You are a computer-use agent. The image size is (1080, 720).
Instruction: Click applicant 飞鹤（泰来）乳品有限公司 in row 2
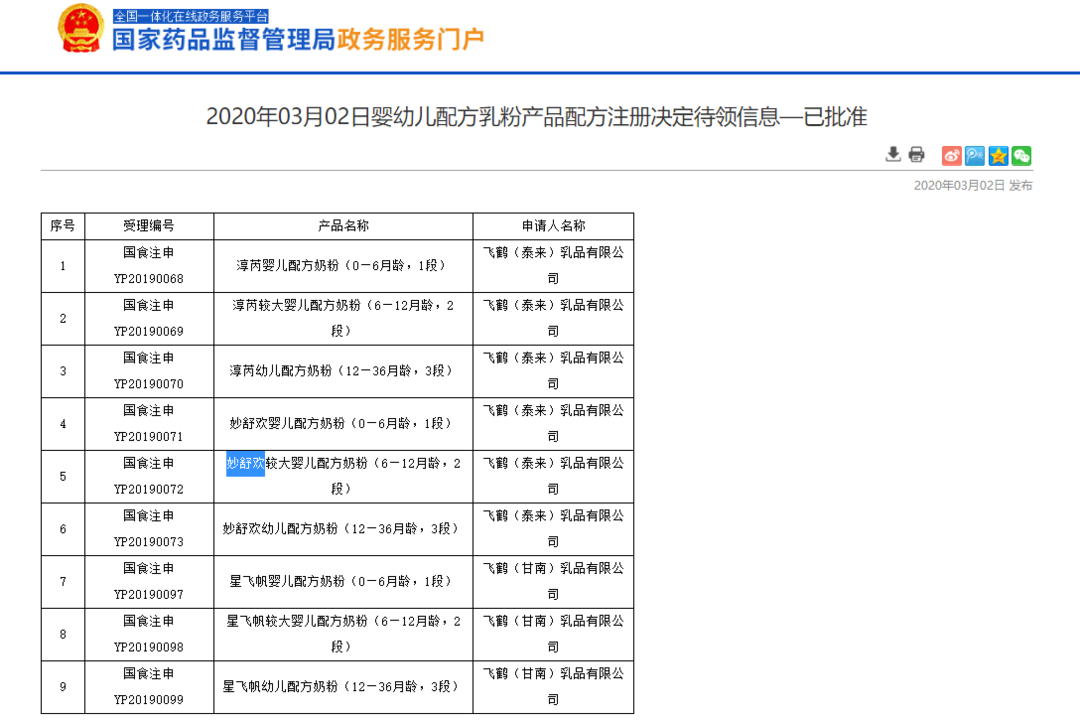click(553, 318)
